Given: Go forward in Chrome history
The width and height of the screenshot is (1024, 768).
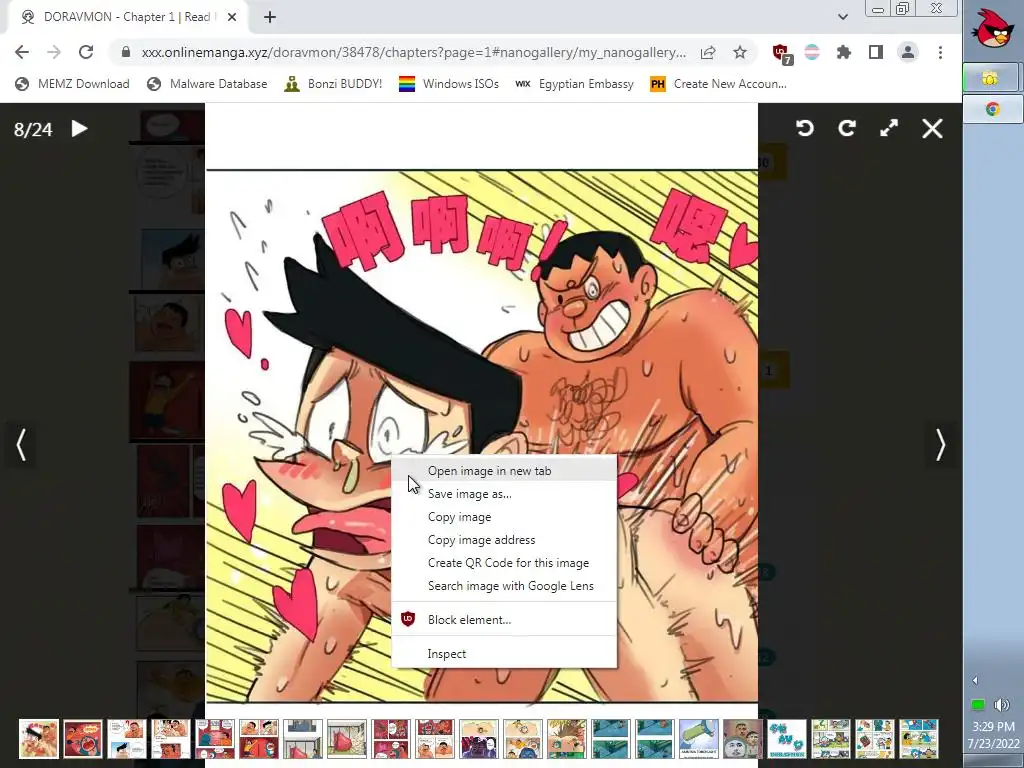Looking at the screenshot, I should (x=54, y=52).
